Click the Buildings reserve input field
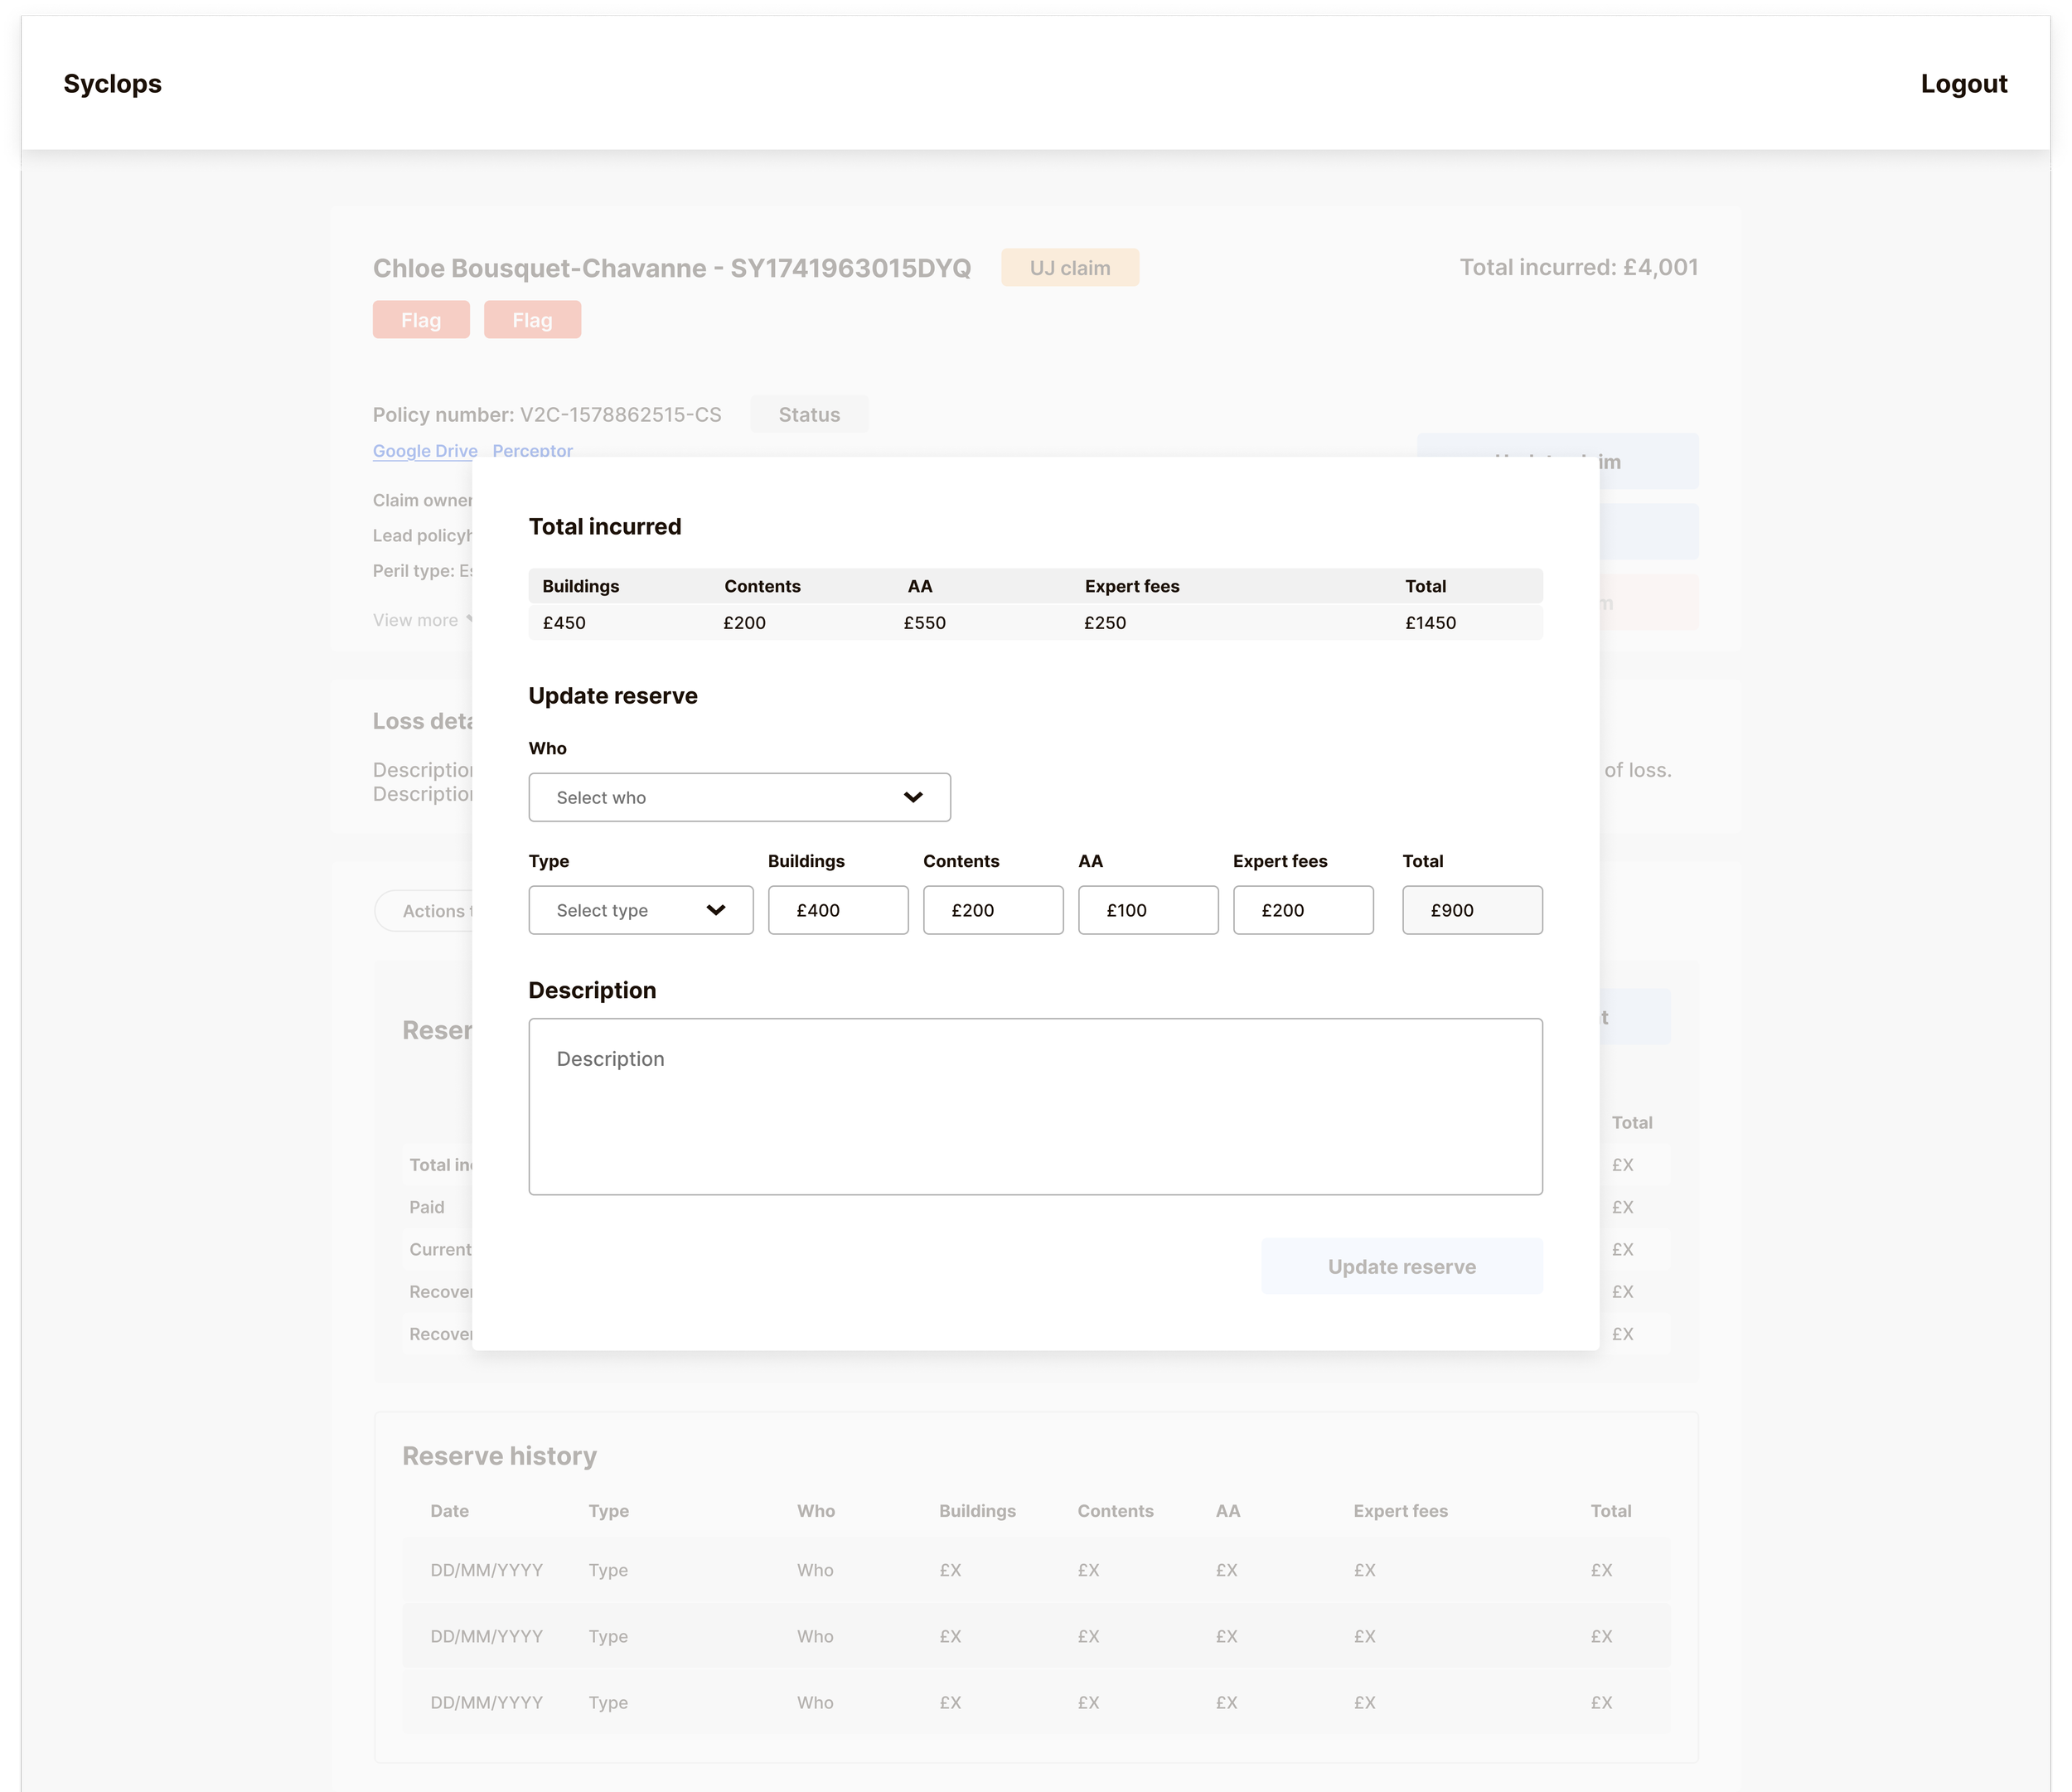 (x=837, y=910)
